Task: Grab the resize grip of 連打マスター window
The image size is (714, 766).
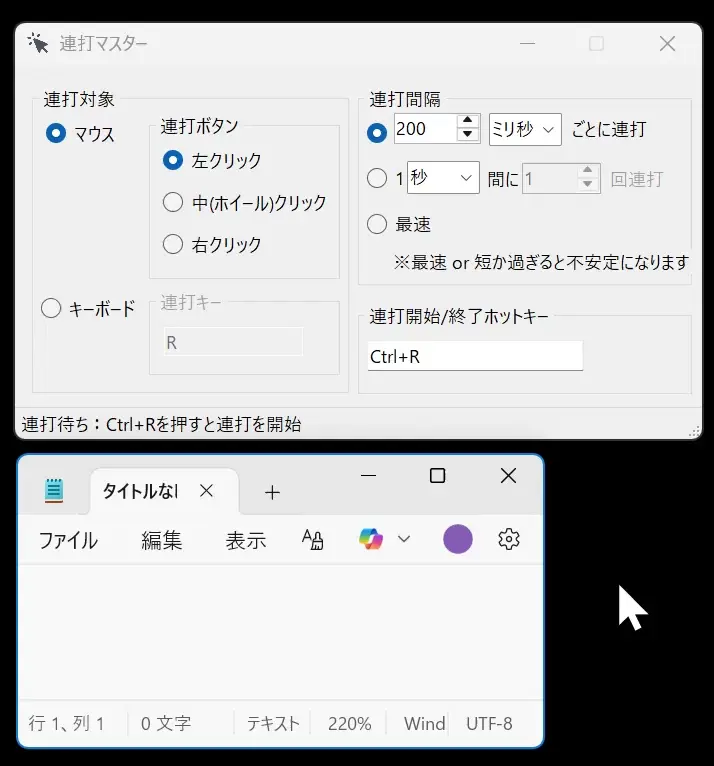Action: tap(694, 431)
